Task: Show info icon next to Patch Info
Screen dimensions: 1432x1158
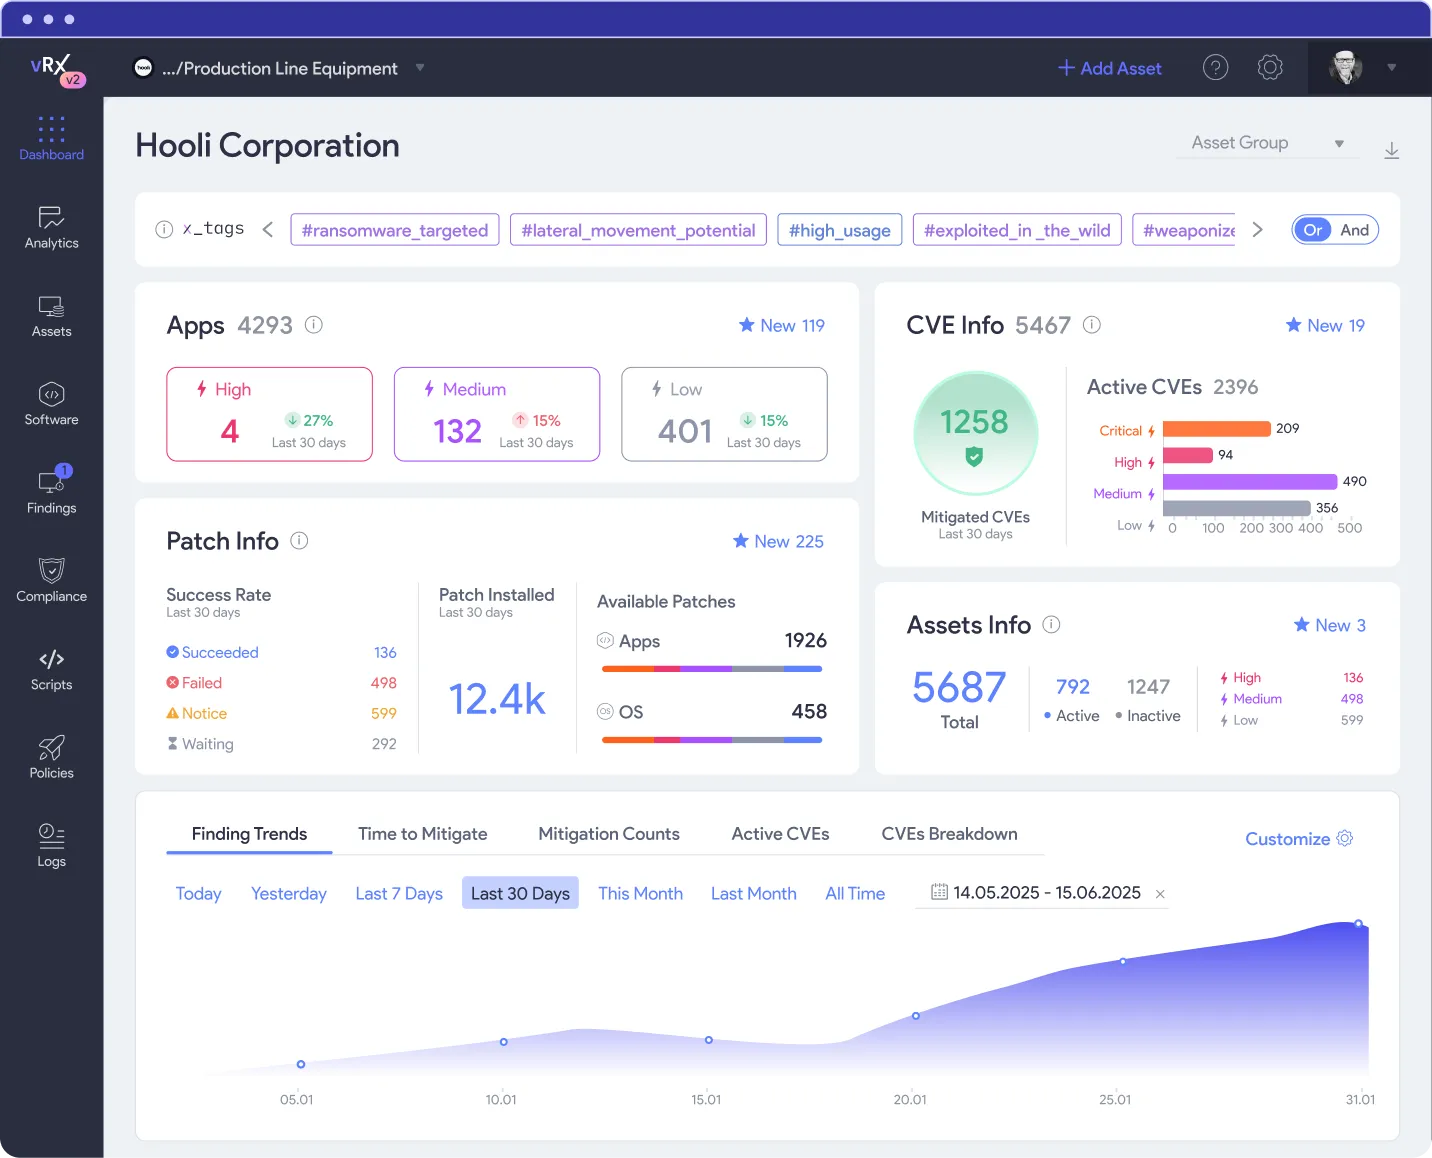Action: [299, 540]
